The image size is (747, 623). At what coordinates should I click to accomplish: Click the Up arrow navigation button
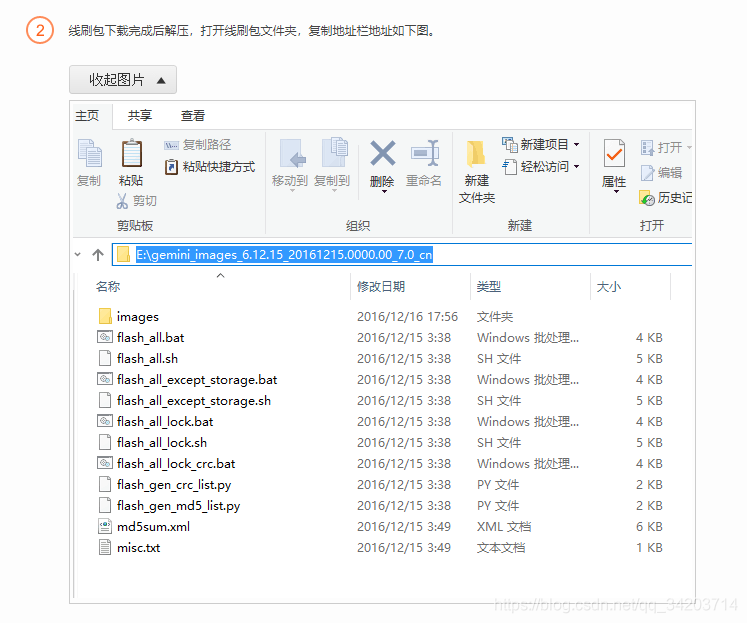[x=98, y=255]
